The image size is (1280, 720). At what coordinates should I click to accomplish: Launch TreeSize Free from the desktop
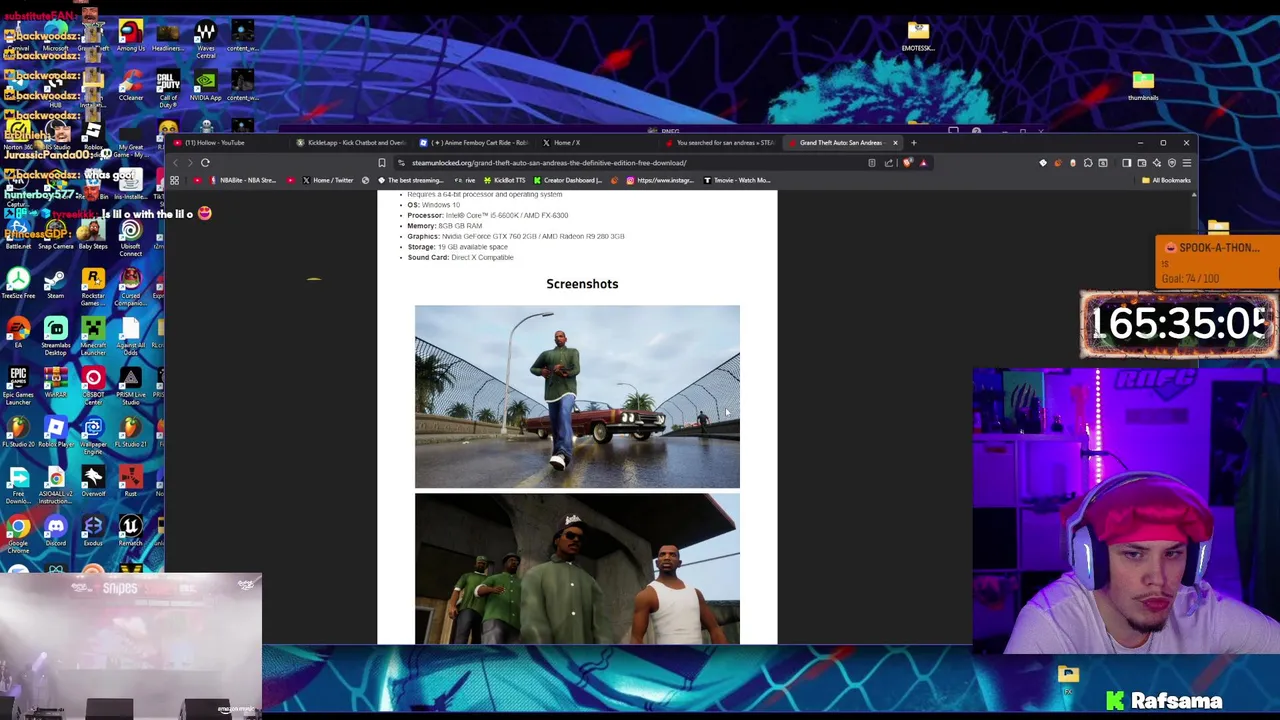click(18, 285)
